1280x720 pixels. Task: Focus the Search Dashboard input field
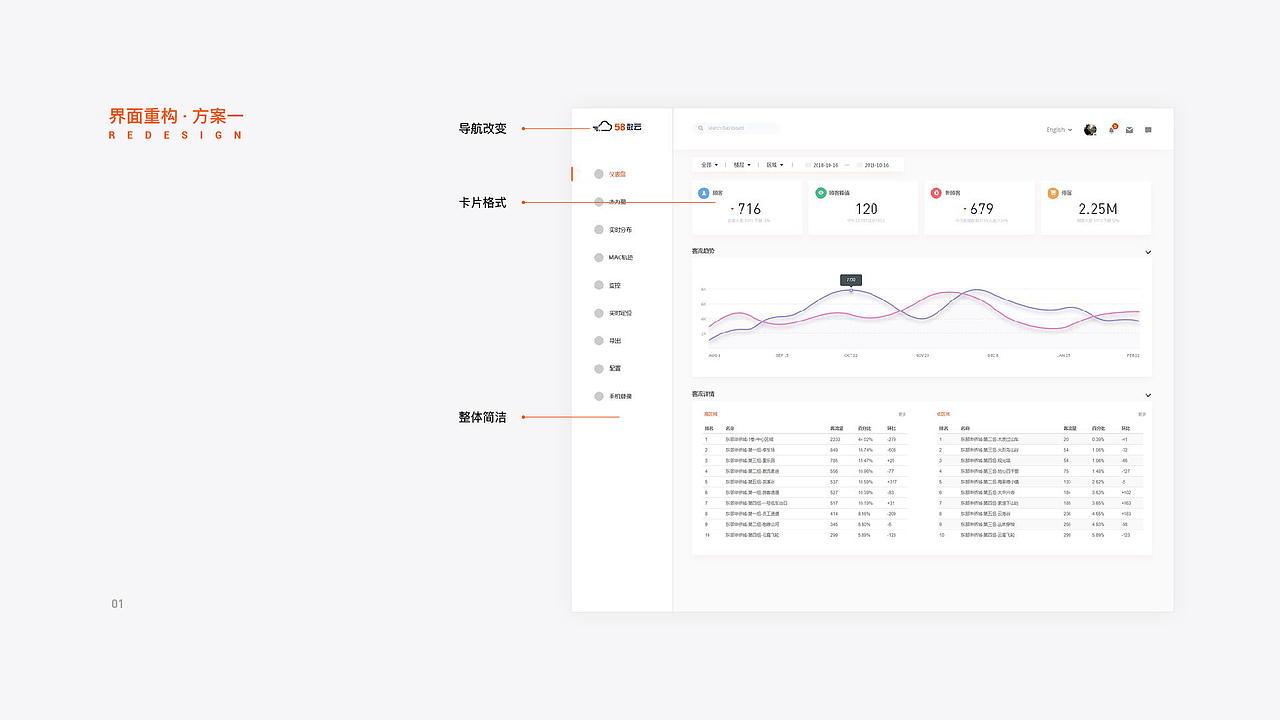(738, 129)
